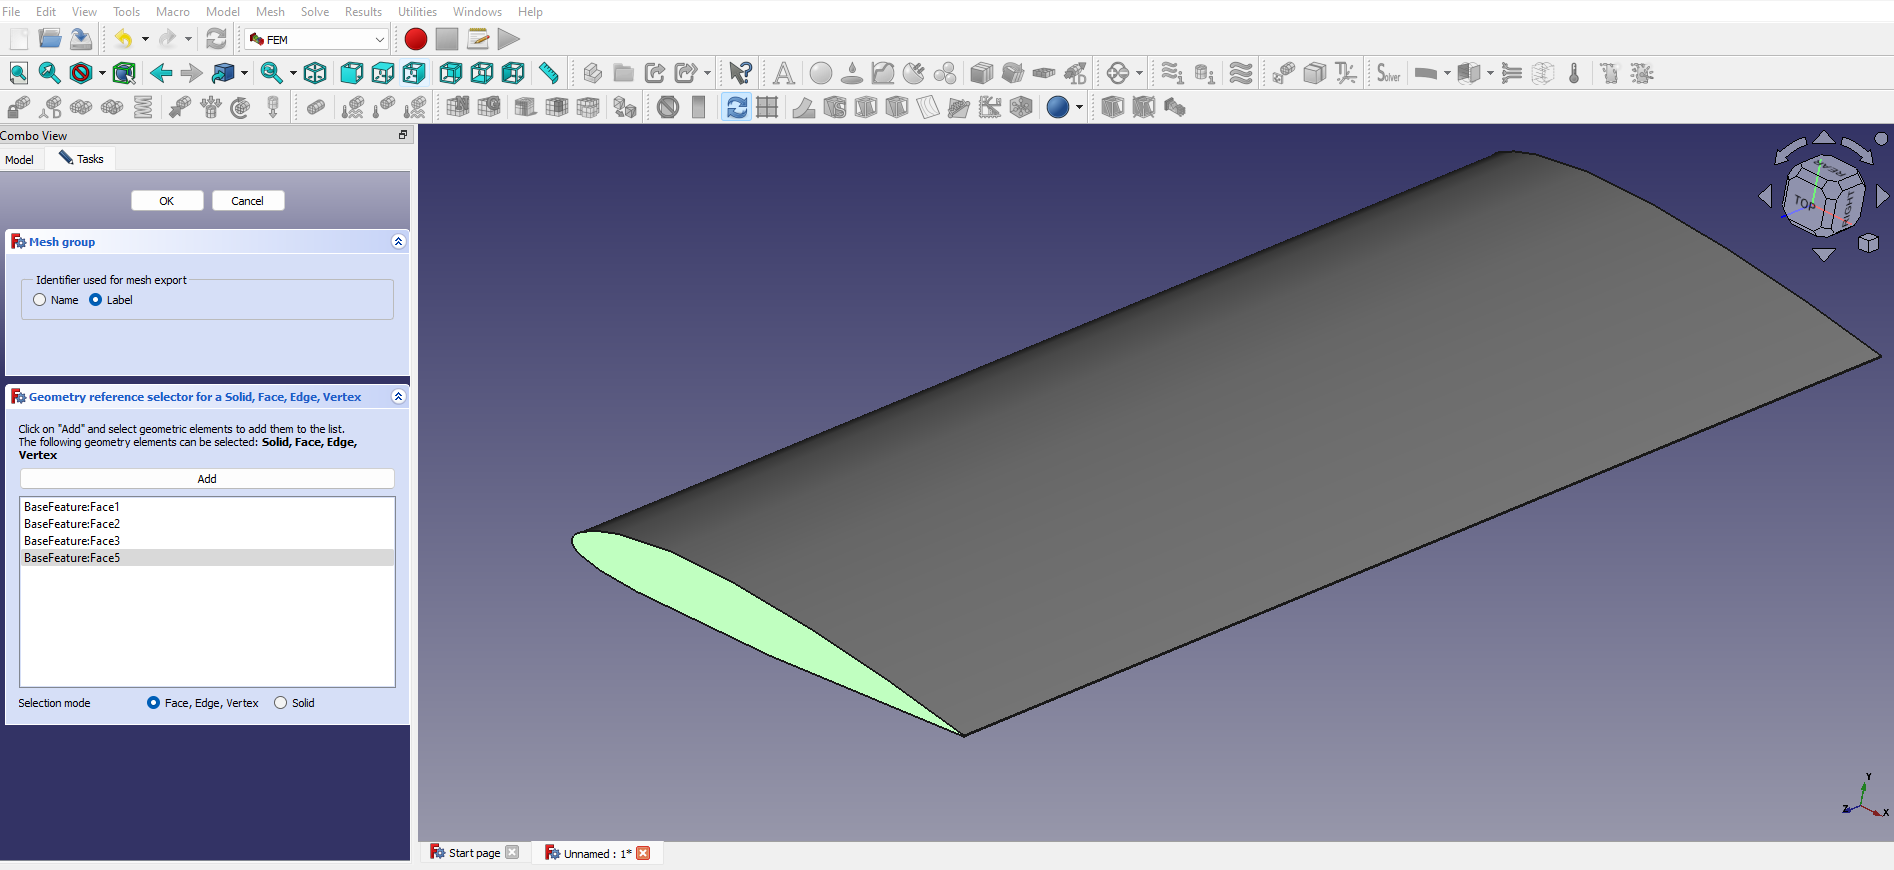The image size is (1894, 870).
Task: Choose Solid selection mode
Action: click(x=281, y=703)
